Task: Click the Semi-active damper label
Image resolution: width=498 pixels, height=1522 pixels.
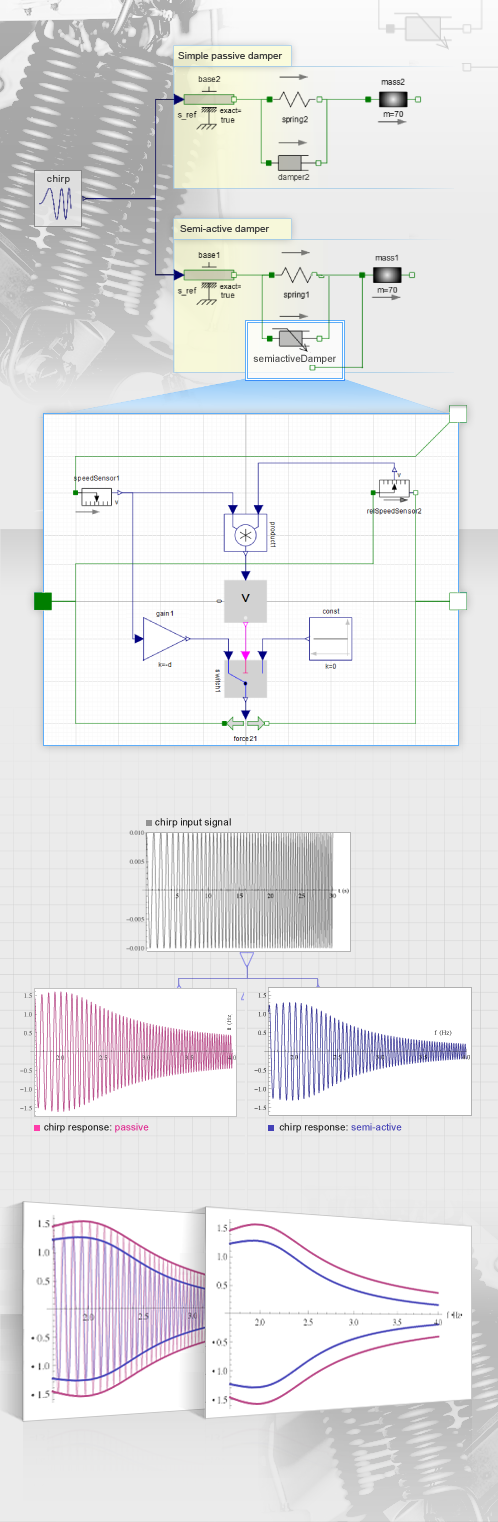Action: (225, 229)
